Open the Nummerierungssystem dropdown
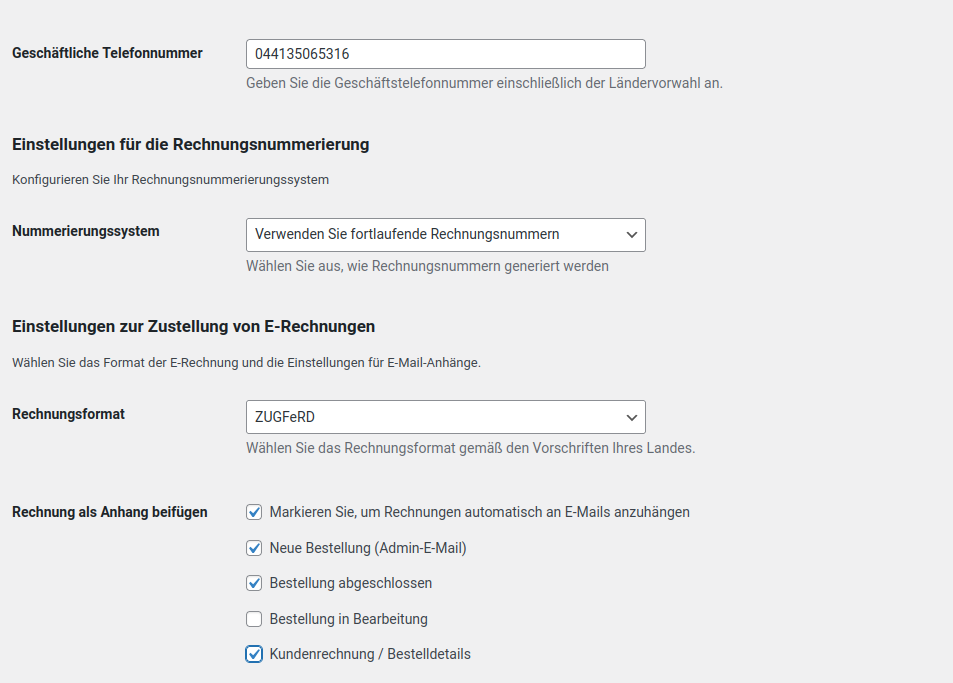This screenshot has width=953, height=683. pos(445,235)
